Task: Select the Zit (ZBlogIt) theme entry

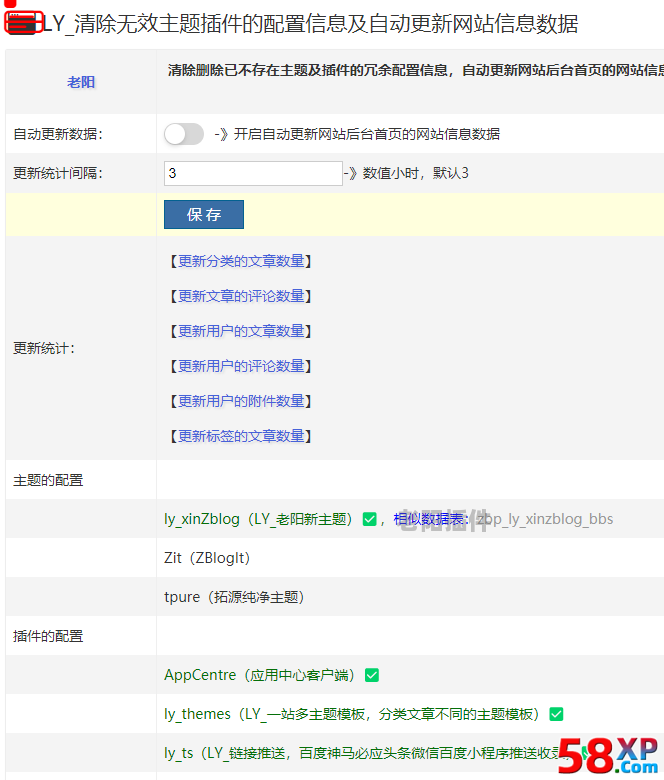Action: click(x=207, y=558)
